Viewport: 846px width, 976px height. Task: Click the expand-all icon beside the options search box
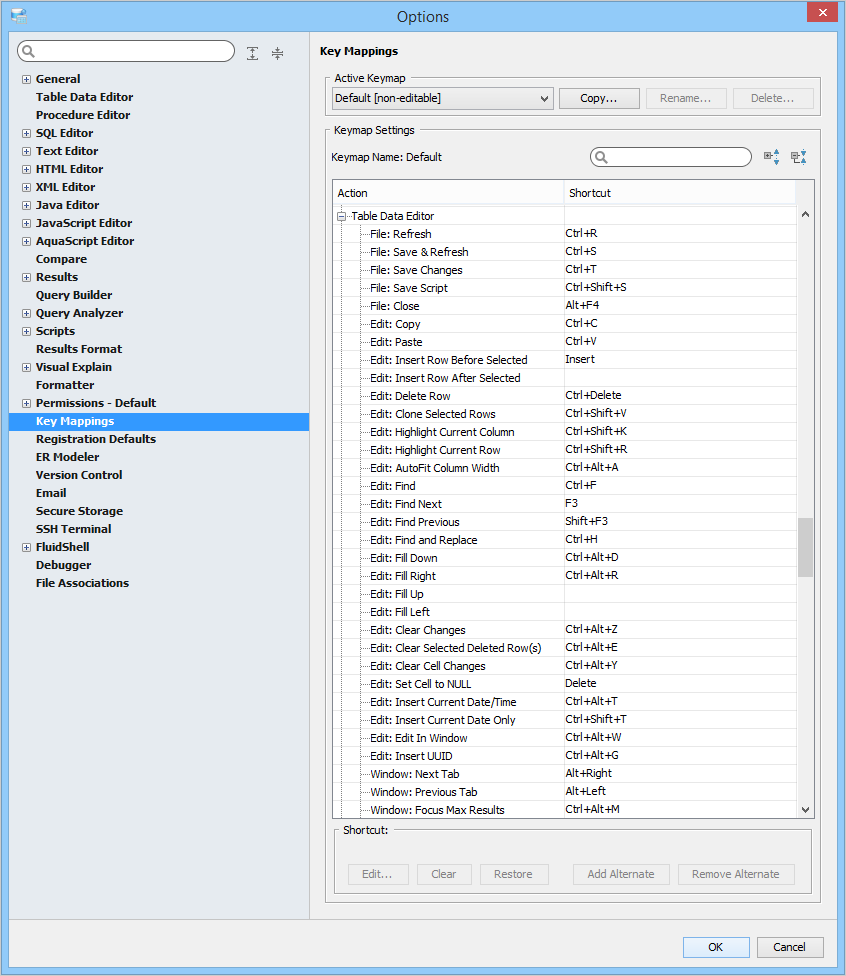(x=252, y=54)
